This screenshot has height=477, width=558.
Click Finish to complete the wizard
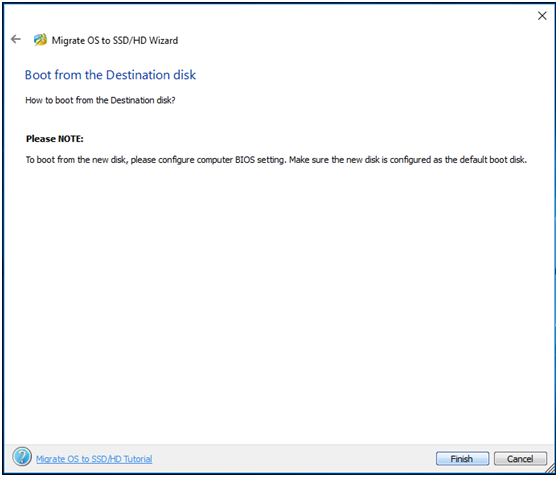tap(462, 458)
